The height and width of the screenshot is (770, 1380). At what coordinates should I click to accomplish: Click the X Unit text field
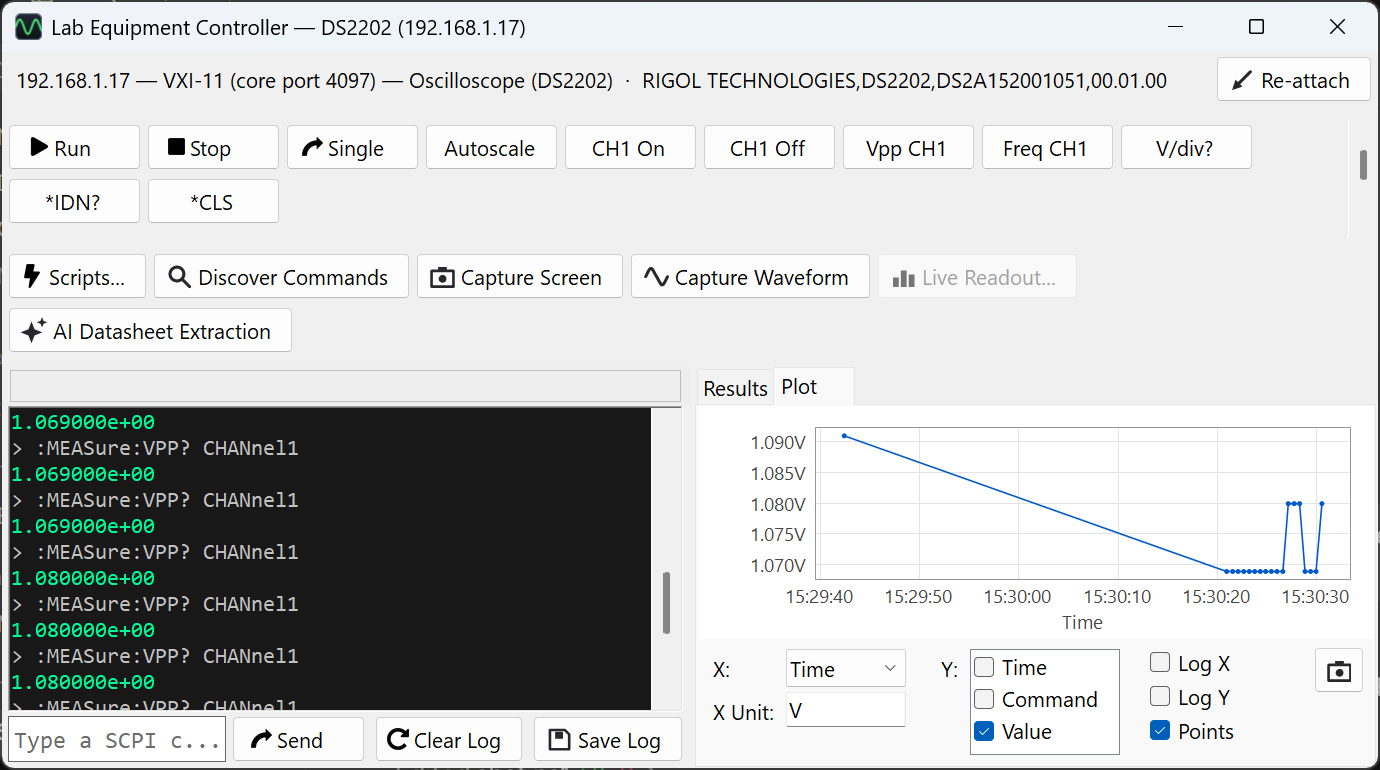coord(845,711)
